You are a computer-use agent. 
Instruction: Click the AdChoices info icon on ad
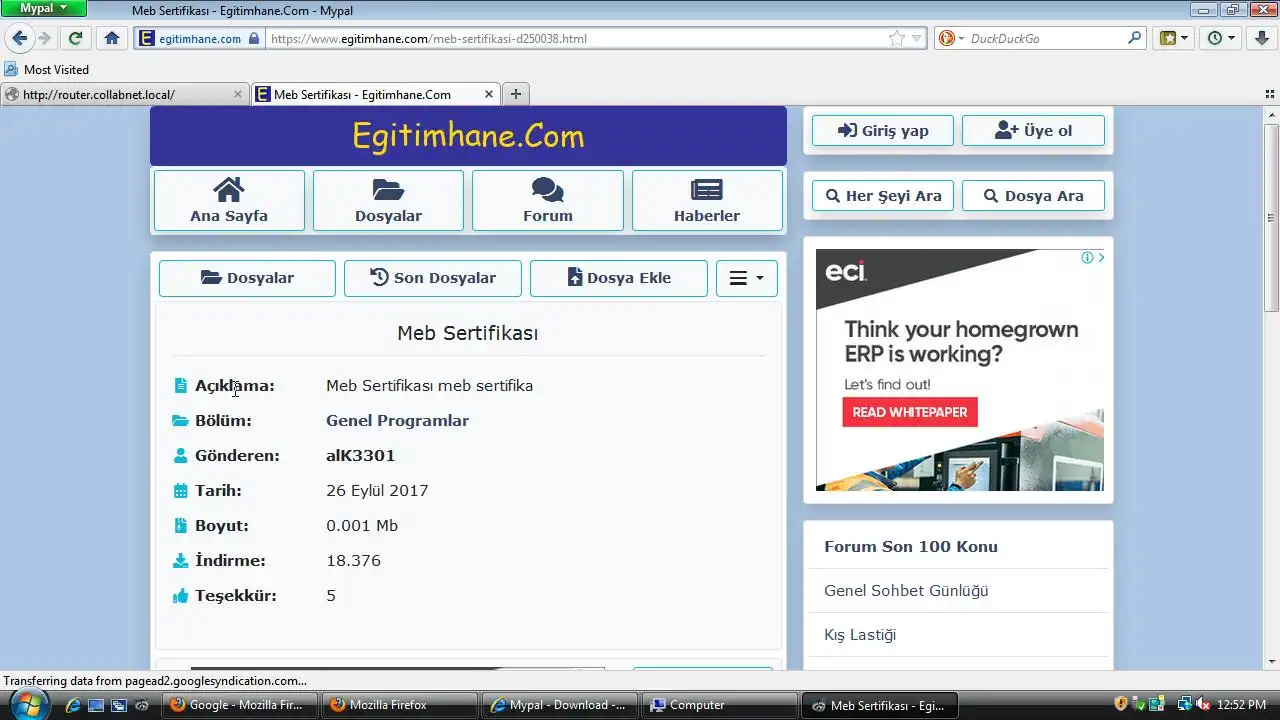1087,258
